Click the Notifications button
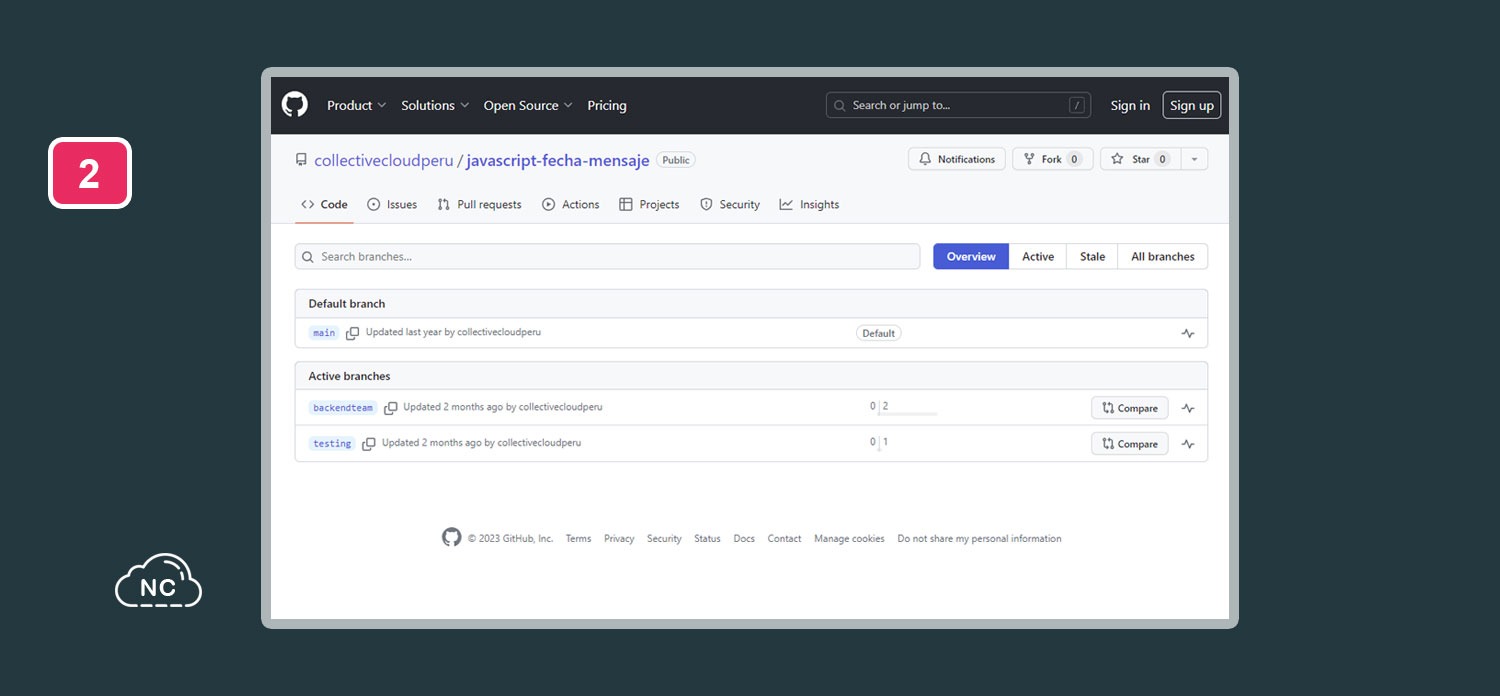The width and height of the screenshot is (1500, 696). pos(957,159)
